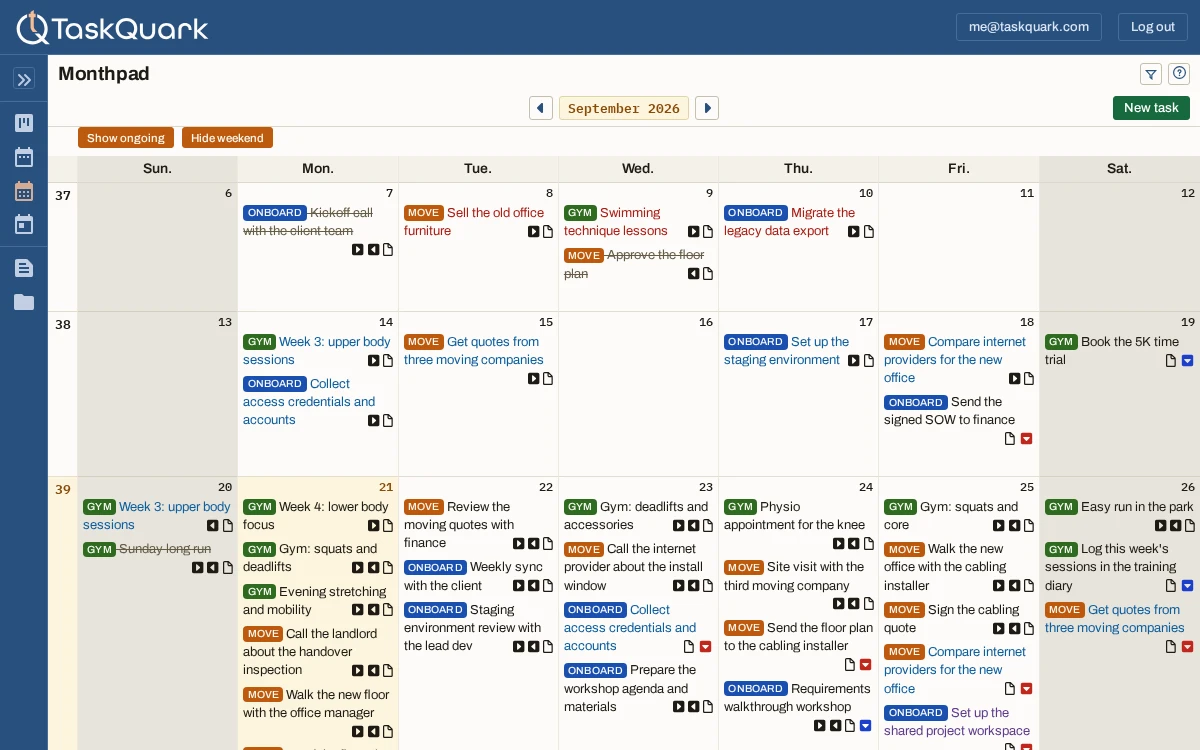The height and width of the screenshot is (750, 1200).
Task: Open blue dropdown on Requirements walkthrough workshop
Action: (866, 726)
